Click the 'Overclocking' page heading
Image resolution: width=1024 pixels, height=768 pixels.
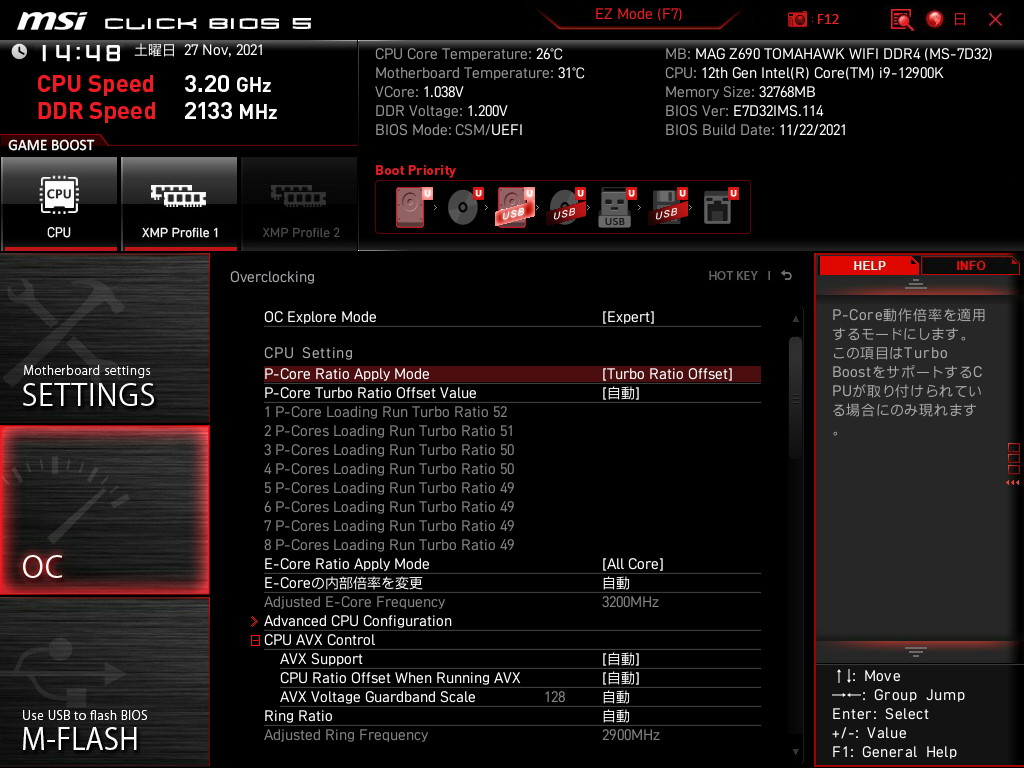coord(272,277)
